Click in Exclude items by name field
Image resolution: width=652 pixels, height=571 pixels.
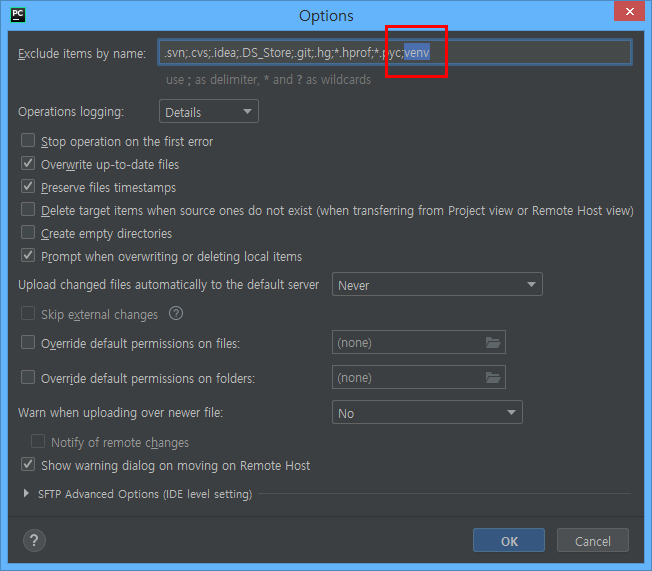click(395, 53)
